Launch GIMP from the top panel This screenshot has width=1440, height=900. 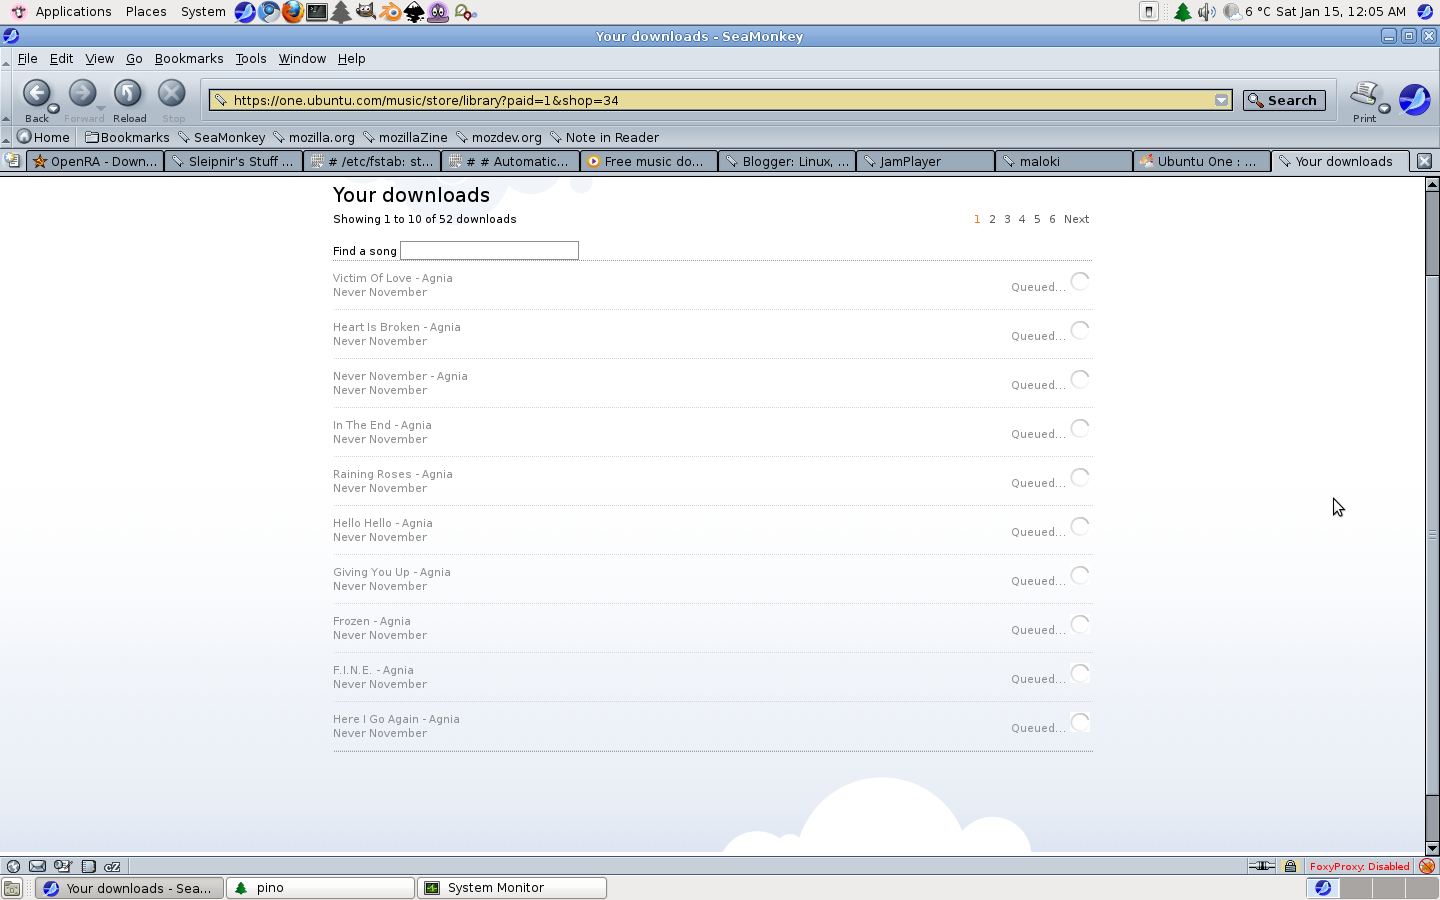click(x=366, y=12)
